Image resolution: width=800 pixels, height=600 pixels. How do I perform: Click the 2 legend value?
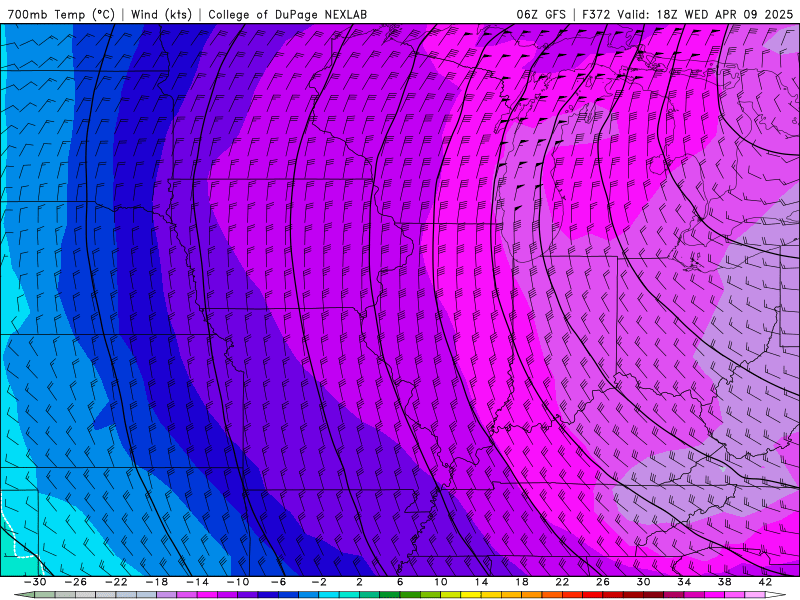pyautogui.click(x=359, y=582)
